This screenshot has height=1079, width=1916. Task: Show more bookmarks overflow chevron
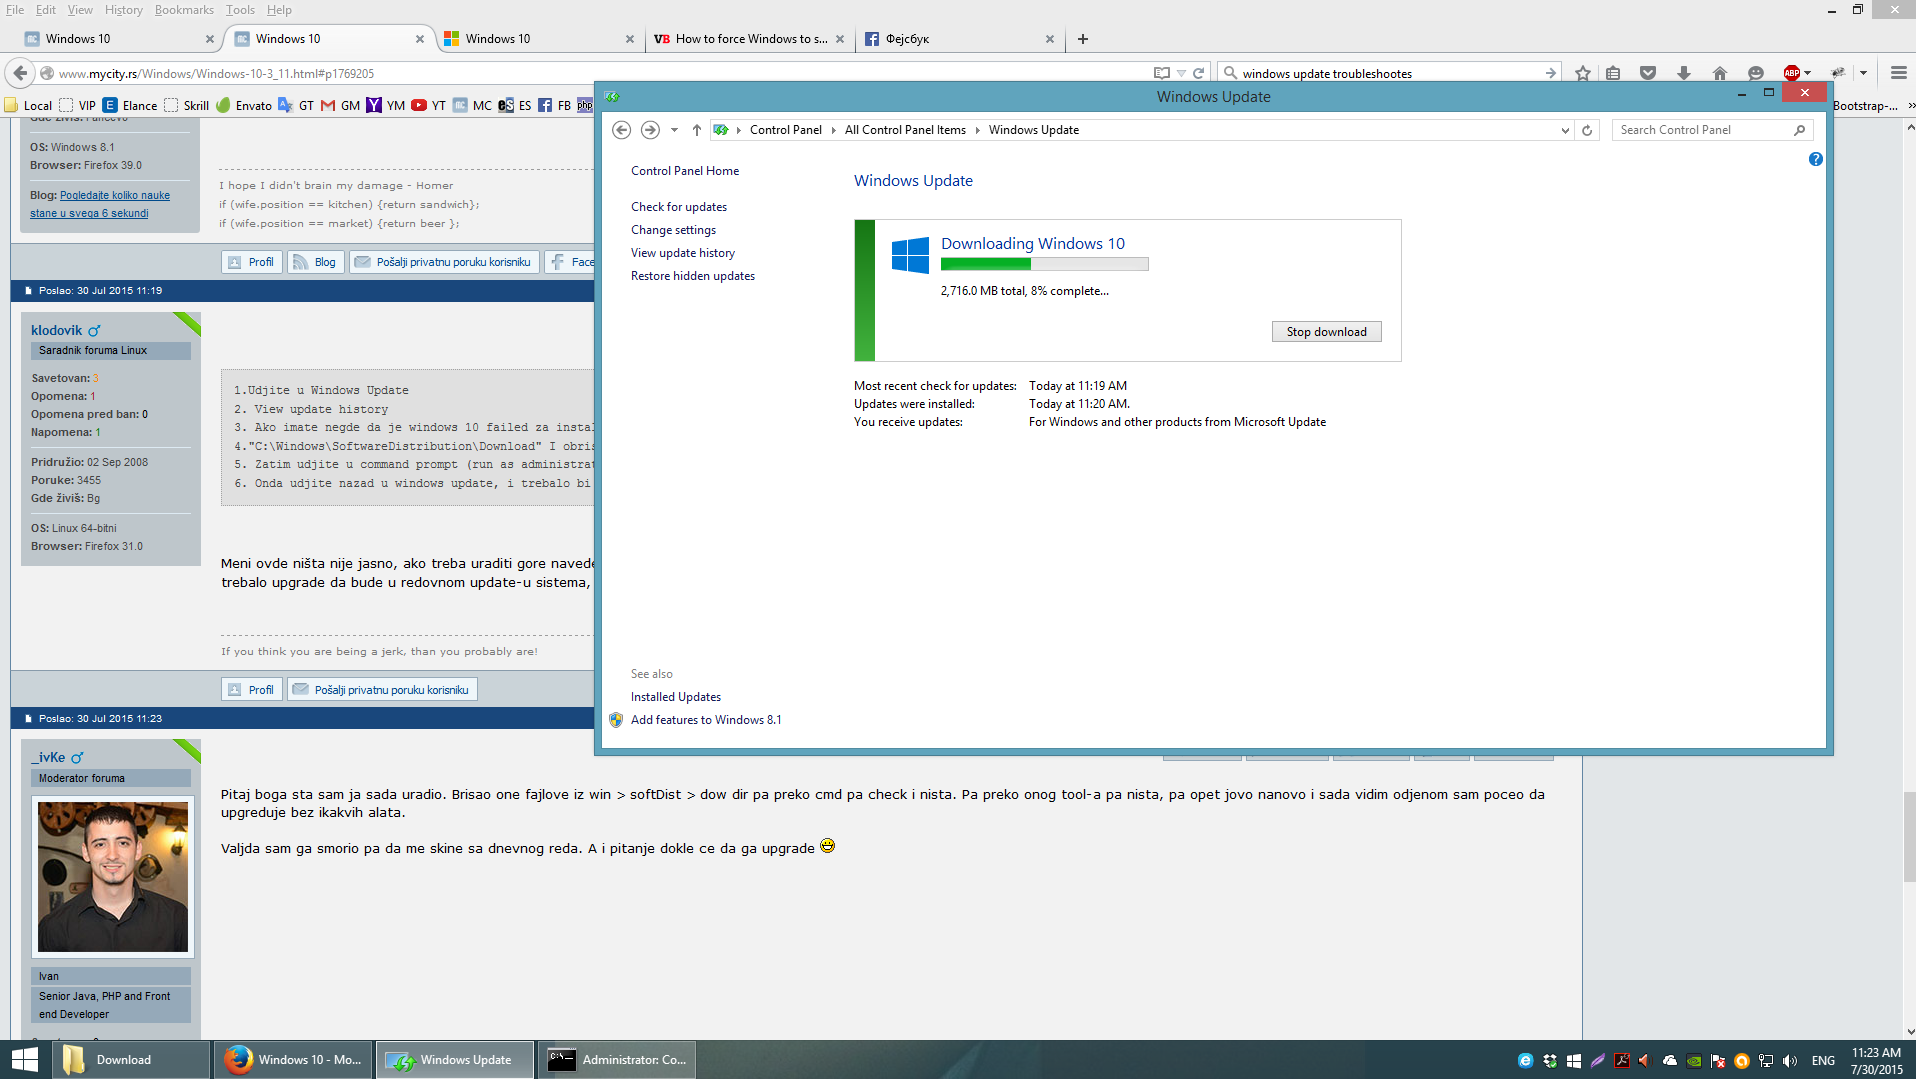point(1910,105)
